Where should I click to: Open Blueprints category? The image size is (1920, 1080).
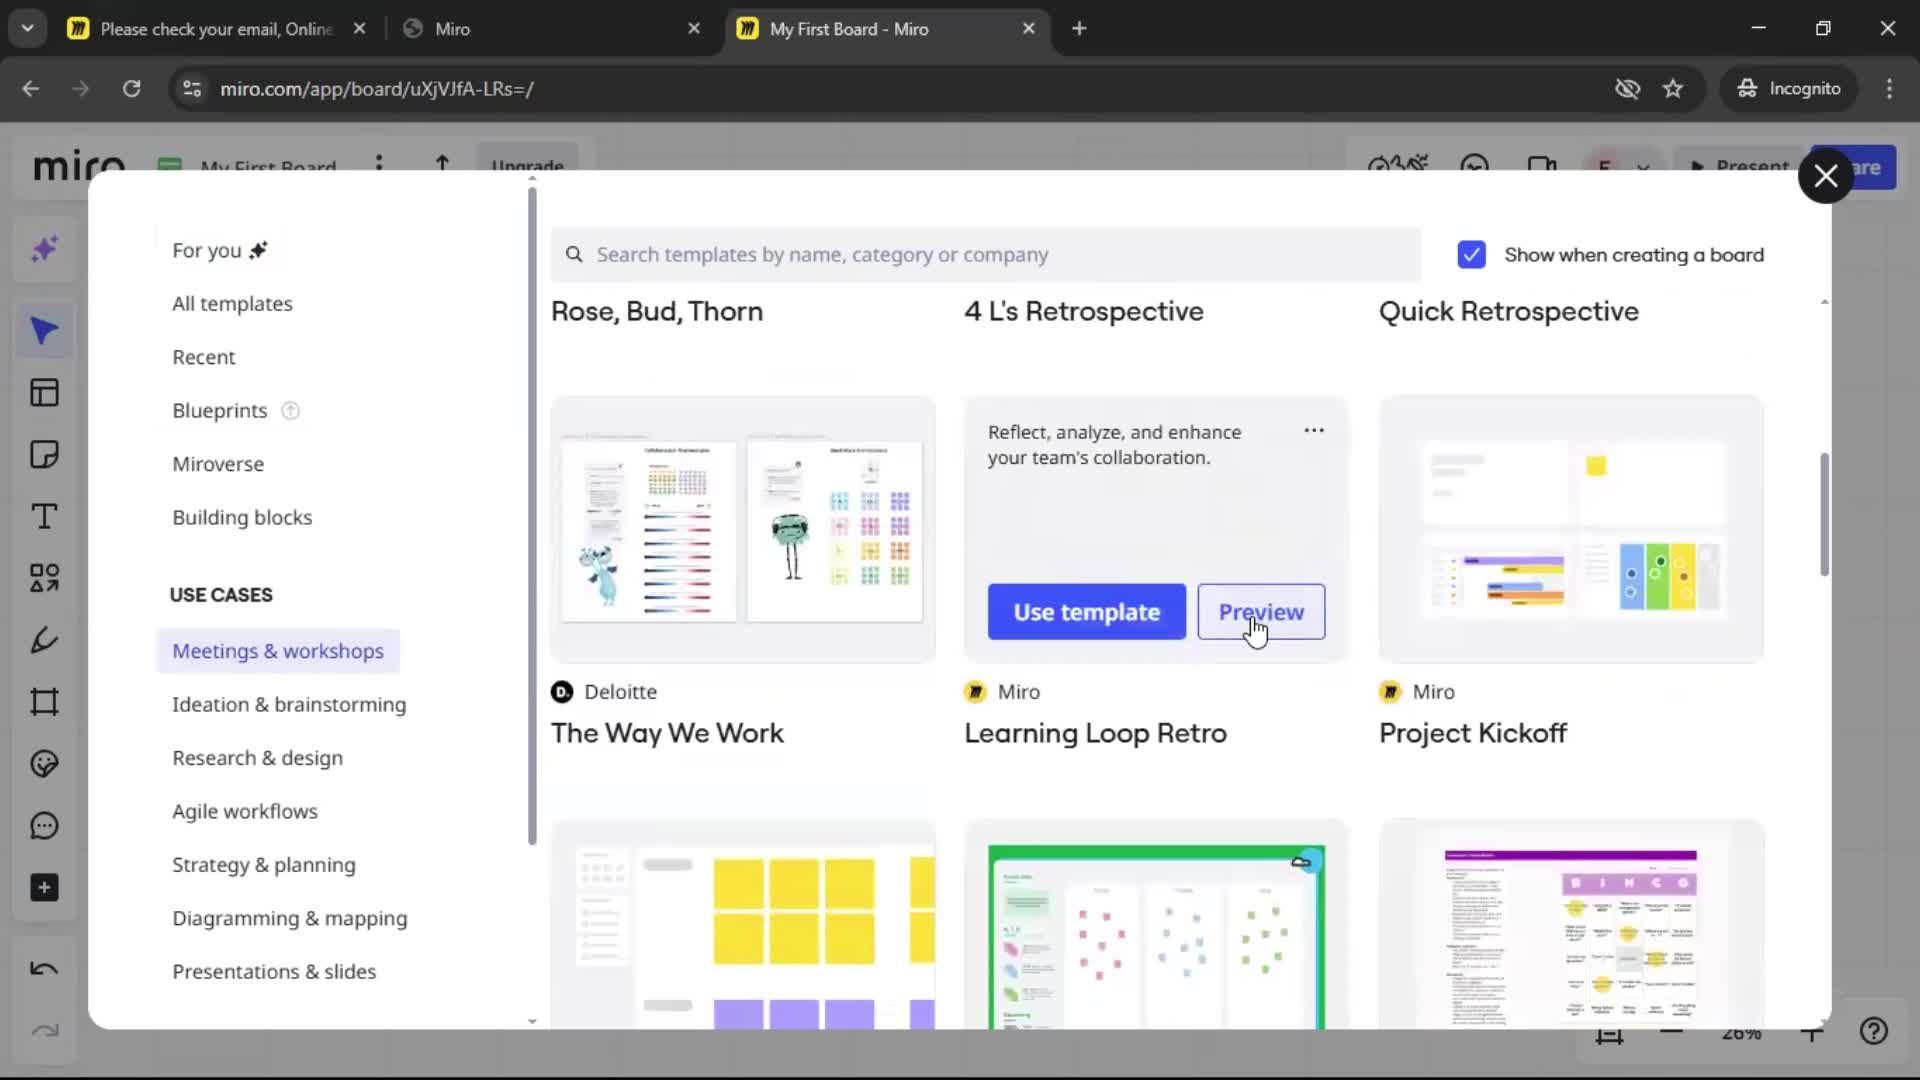(x=219, y=411)
